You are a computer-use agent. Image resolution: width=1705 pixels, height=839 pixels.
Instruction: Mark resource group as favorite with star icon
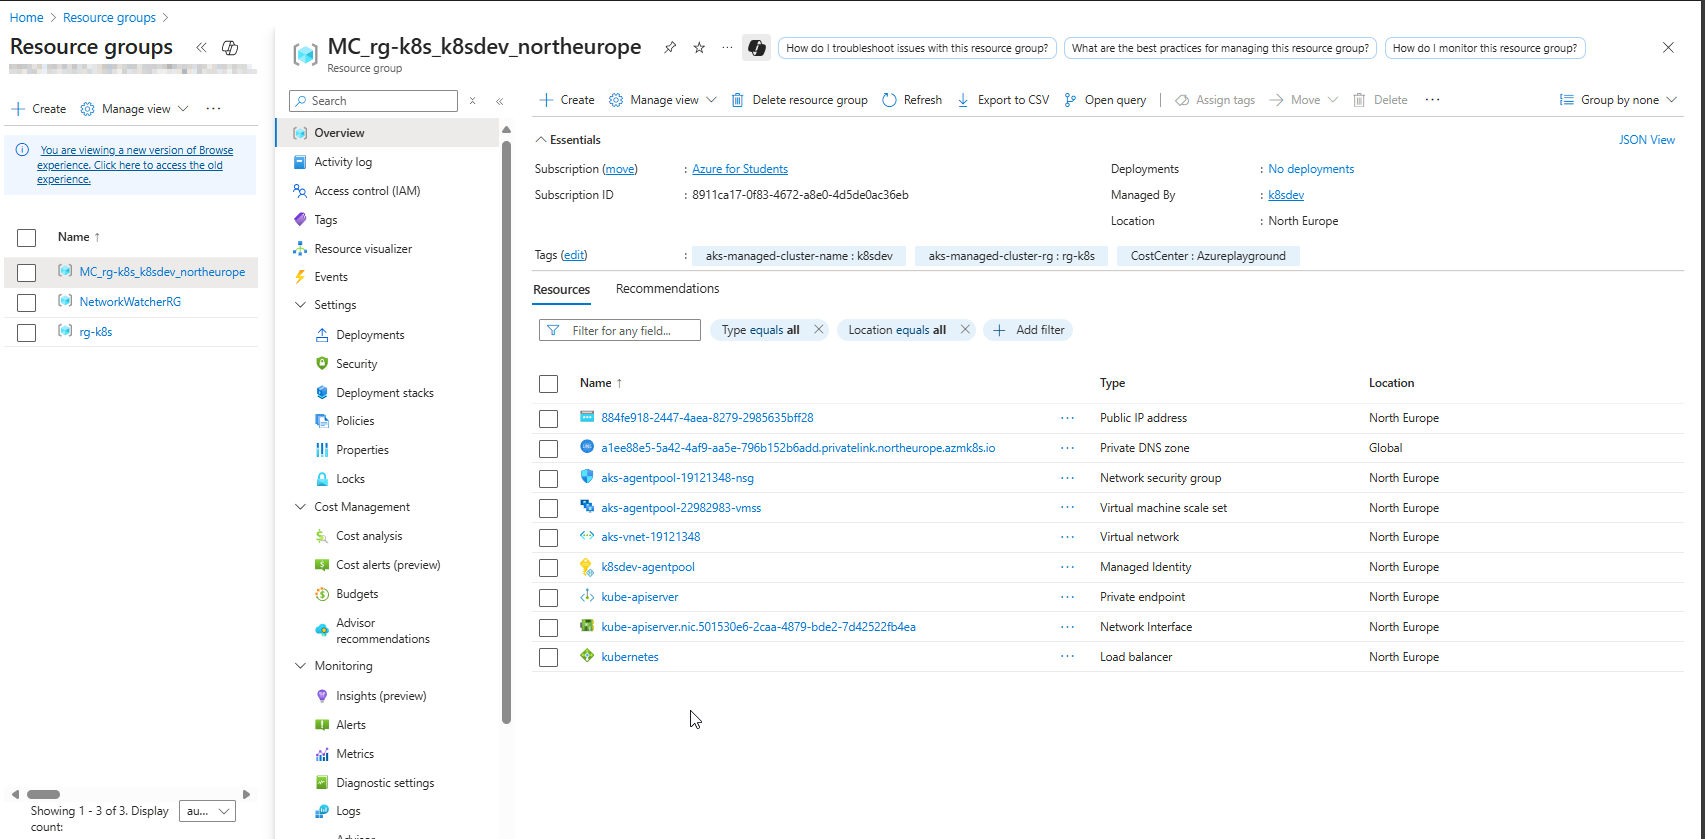[x=699, y=48]
